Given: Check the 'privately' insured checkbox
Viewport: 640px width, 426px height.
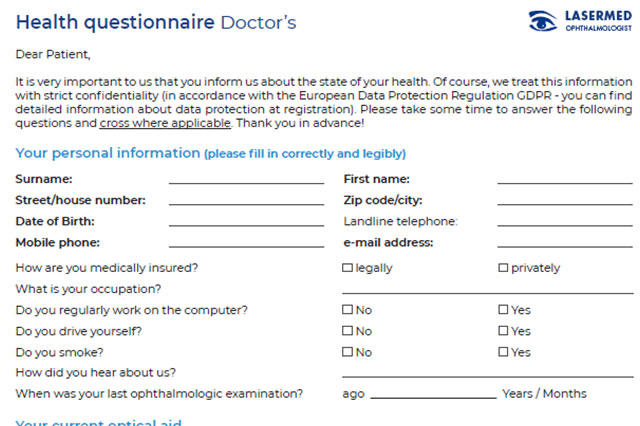Looking at the screenshot, I should [x=503, y=268].
